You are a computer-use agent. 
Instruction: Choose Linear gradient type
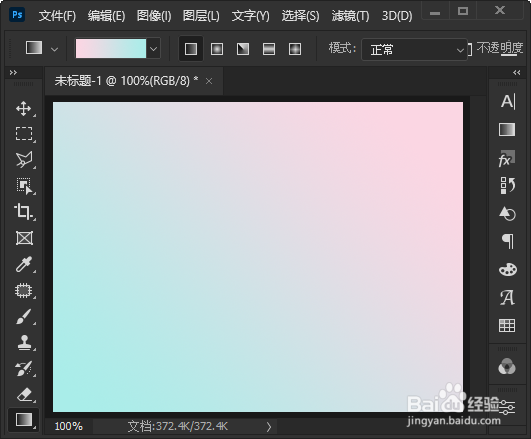click(x=191, y=49)
